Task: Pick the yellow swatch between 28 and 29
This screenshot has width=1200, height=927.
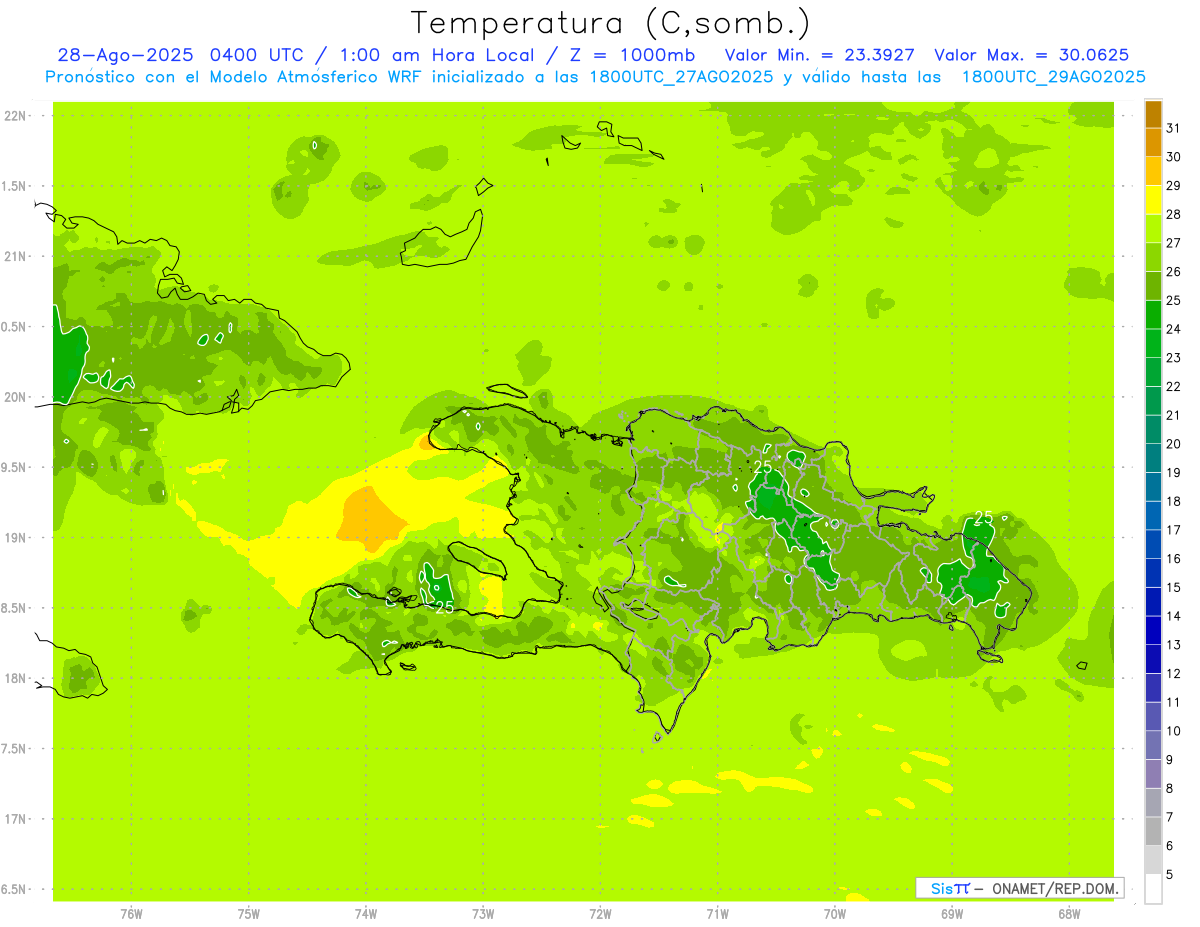Action: tap(1153, 200)
